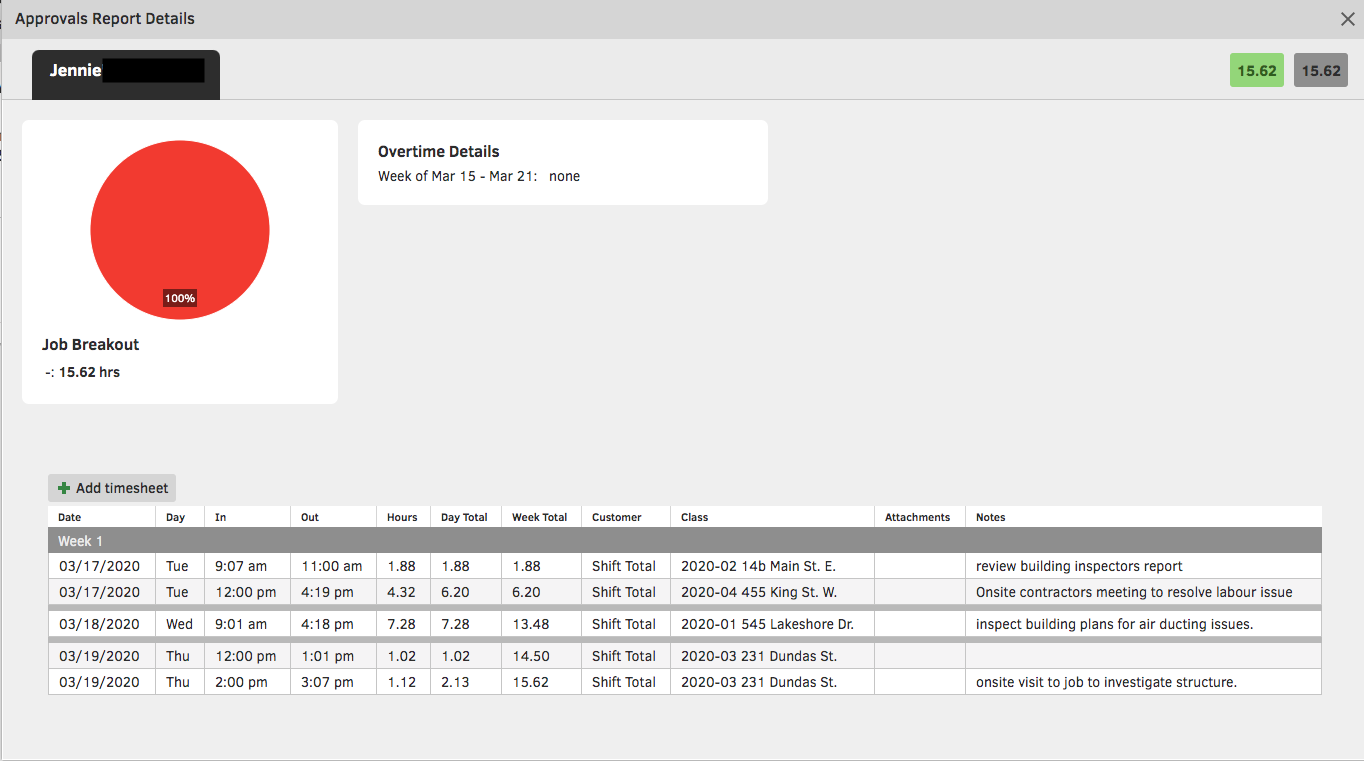1364x761 pixels.
Task: Click the 2.13 day total cell
Action: 466,682
